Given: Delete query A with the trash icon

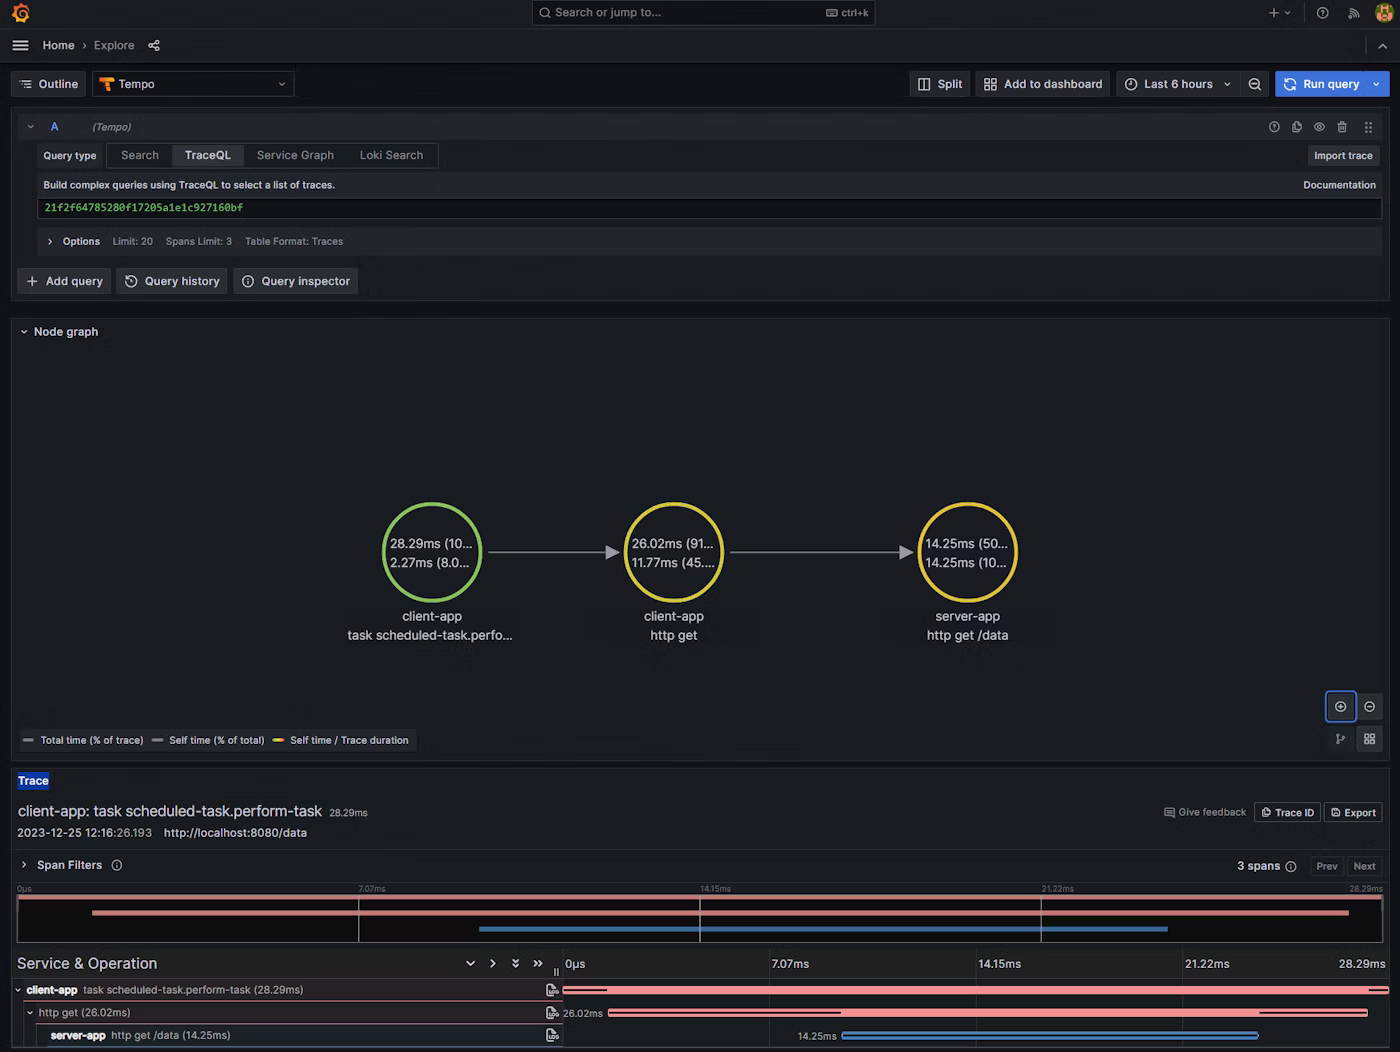Looking at the screenshot, I should 1342,127.
